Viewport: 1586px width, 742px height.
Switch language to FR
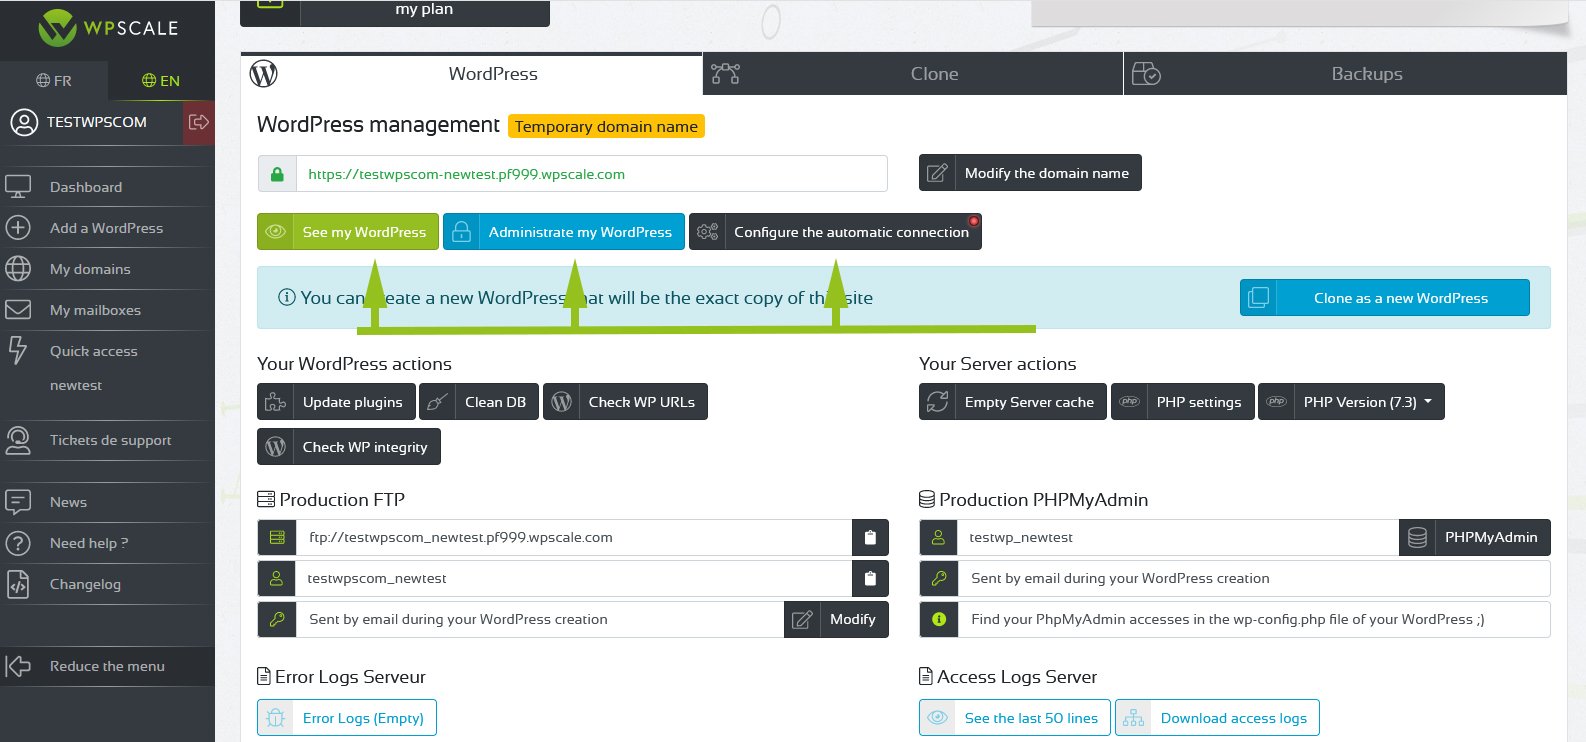[54, 81]
